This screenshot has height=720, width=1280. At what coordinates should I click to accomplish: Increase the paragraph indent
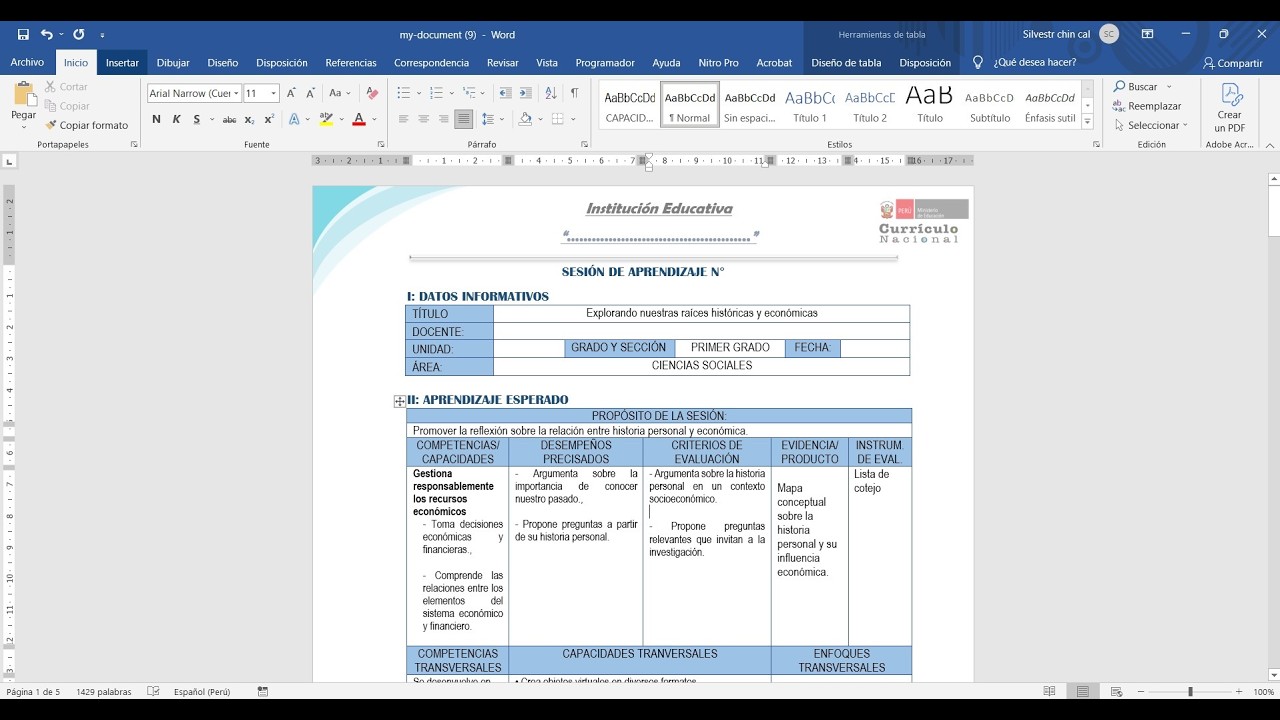[525, 93]
